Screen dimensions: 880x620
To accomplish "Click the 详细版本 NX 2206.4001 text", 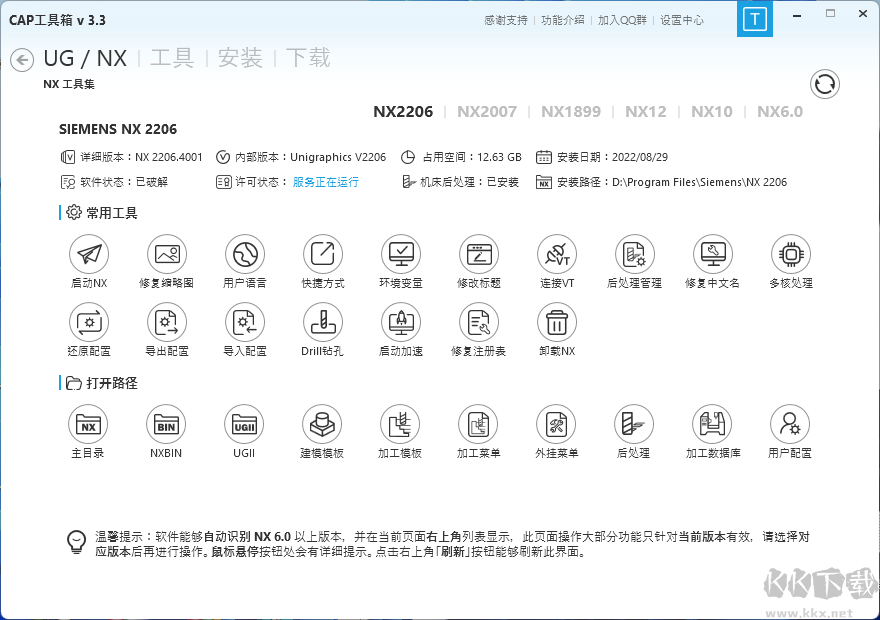I will (x=141, y=157).
